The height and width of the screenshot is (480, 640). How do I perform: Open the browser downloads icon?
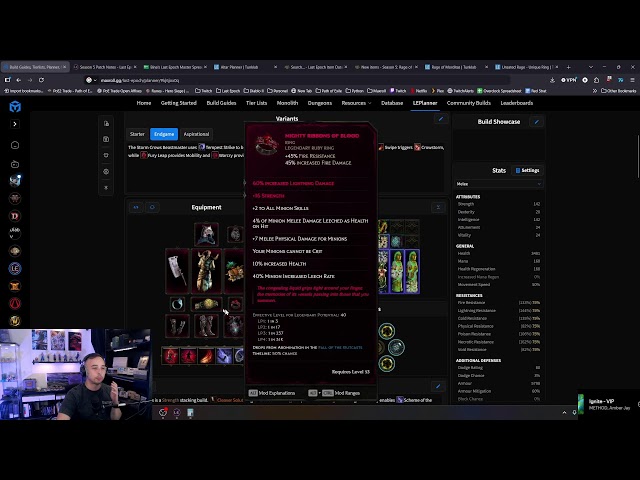[x=552, y=80]
